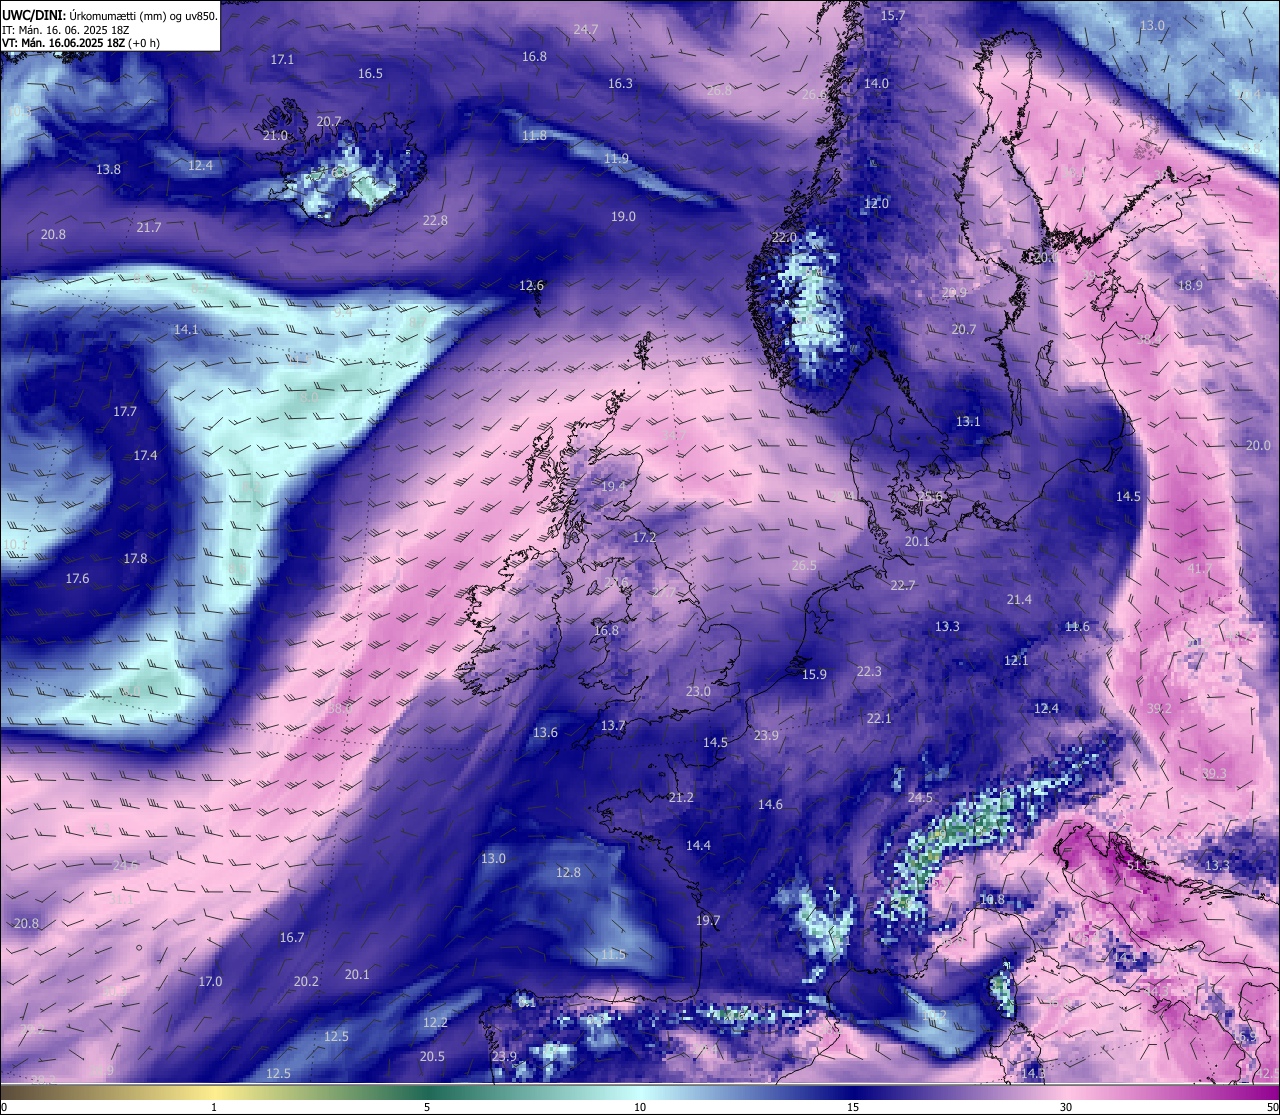Click the 17.0 value in the Atlantic
This screenshot has width=1280, height=1115.
pos(210,981)
